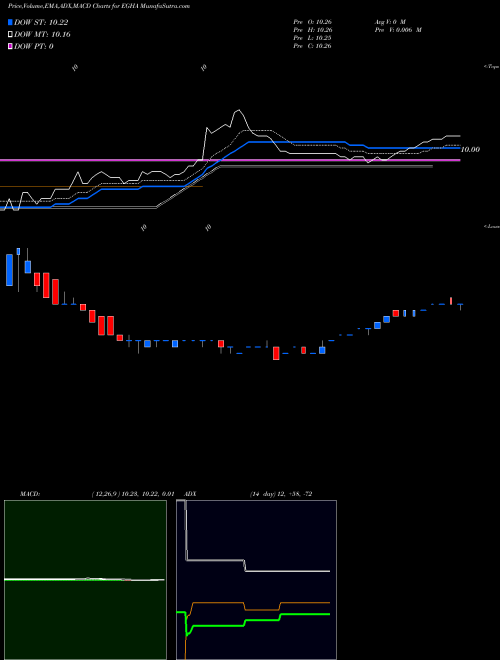
Task: Click the 'MACD:' panel heading
Action: (x=30, y=494)
